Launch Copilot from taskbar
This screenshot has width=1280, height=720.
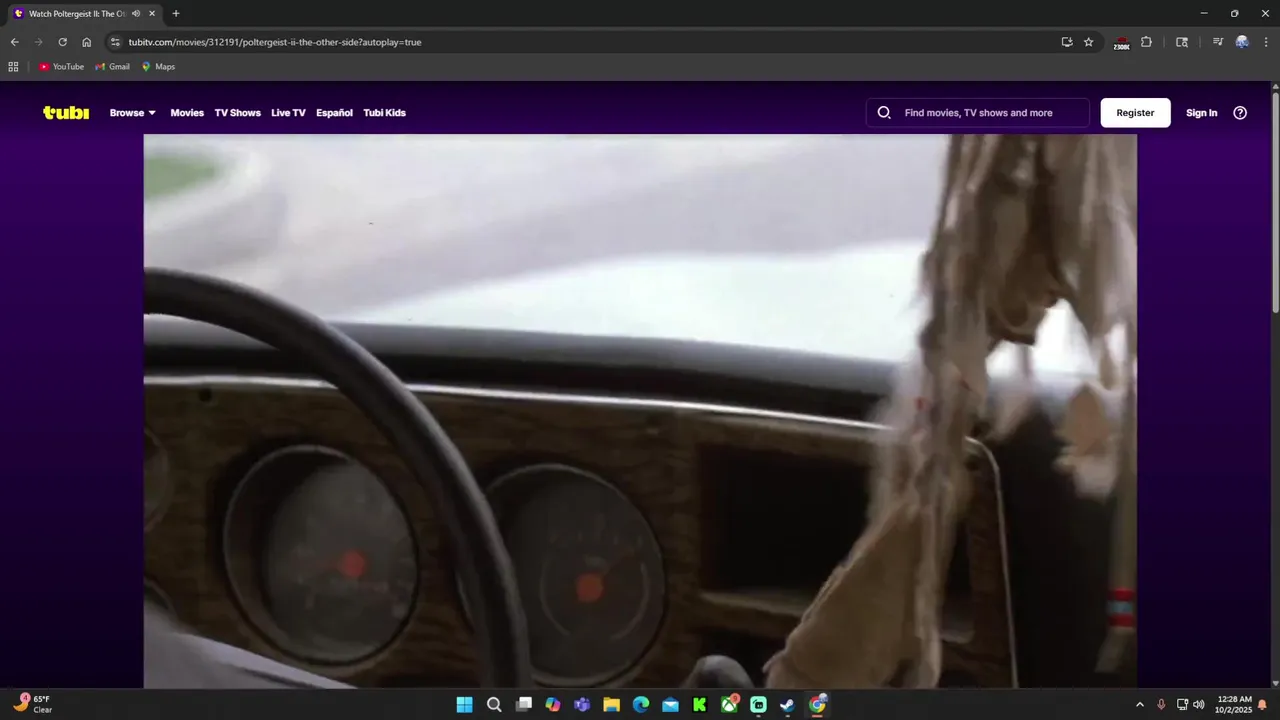[553, 705]
